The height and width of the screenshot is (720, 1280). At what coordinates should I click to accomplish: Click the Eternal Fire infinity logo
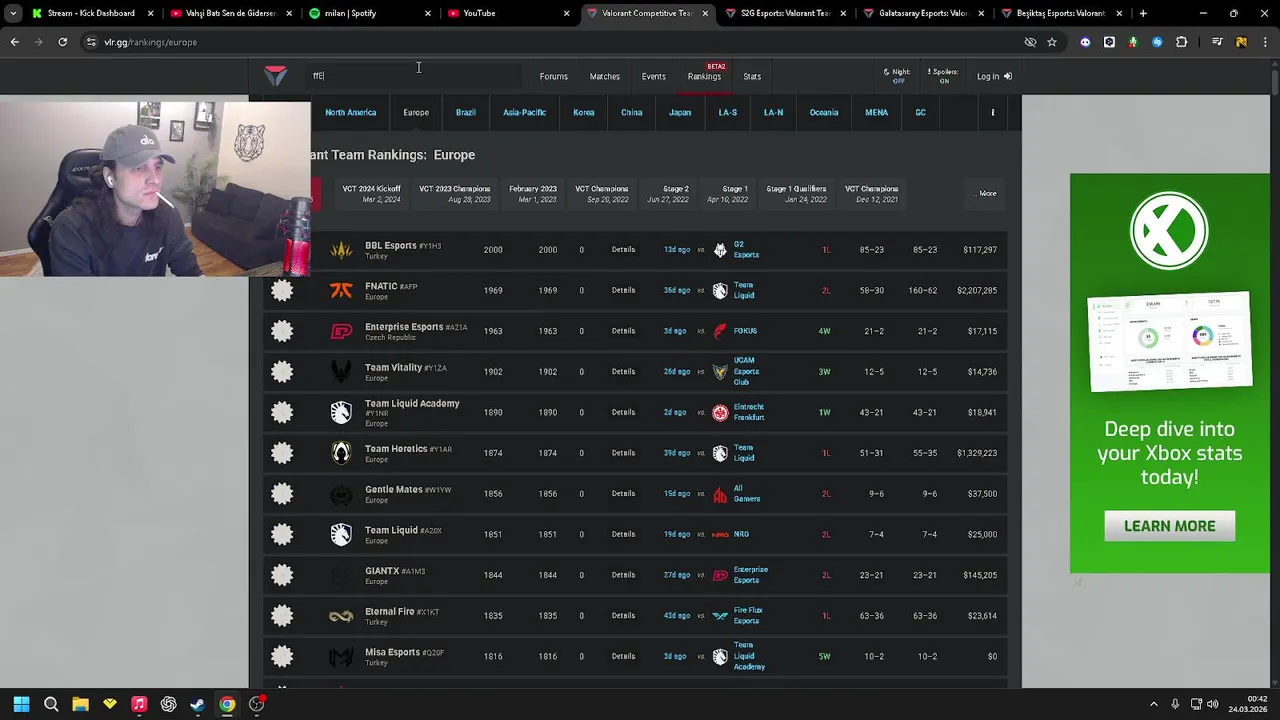click(341, 616)
